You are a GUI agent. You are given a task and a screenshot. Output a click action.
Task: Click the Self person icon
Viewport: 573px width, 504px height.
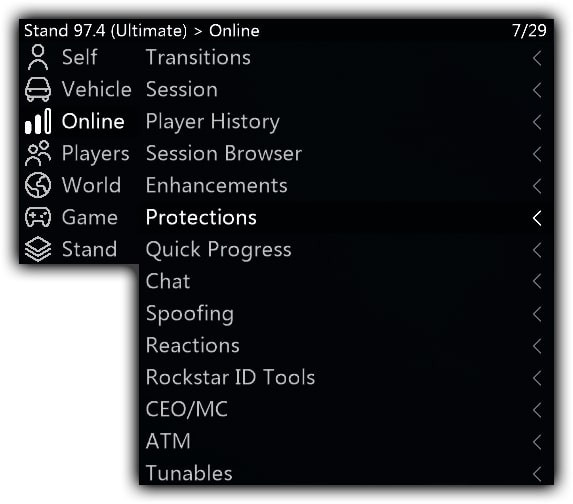pos(38,57)
